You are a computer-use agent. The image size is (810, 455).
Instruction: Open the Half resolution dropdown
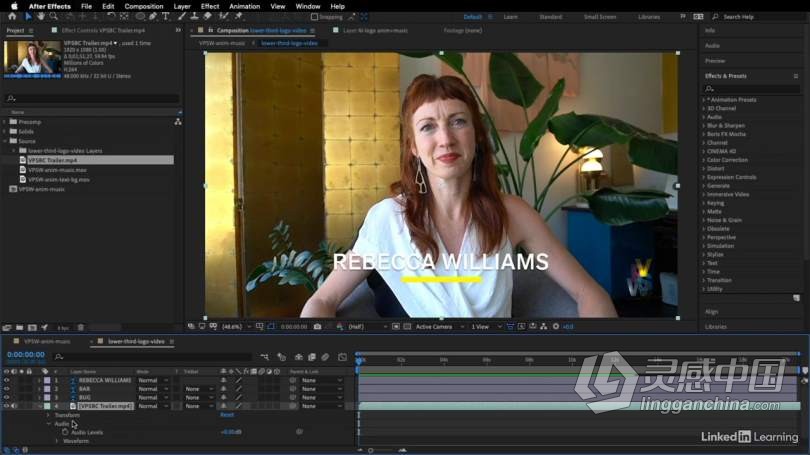tap(368, 326)
